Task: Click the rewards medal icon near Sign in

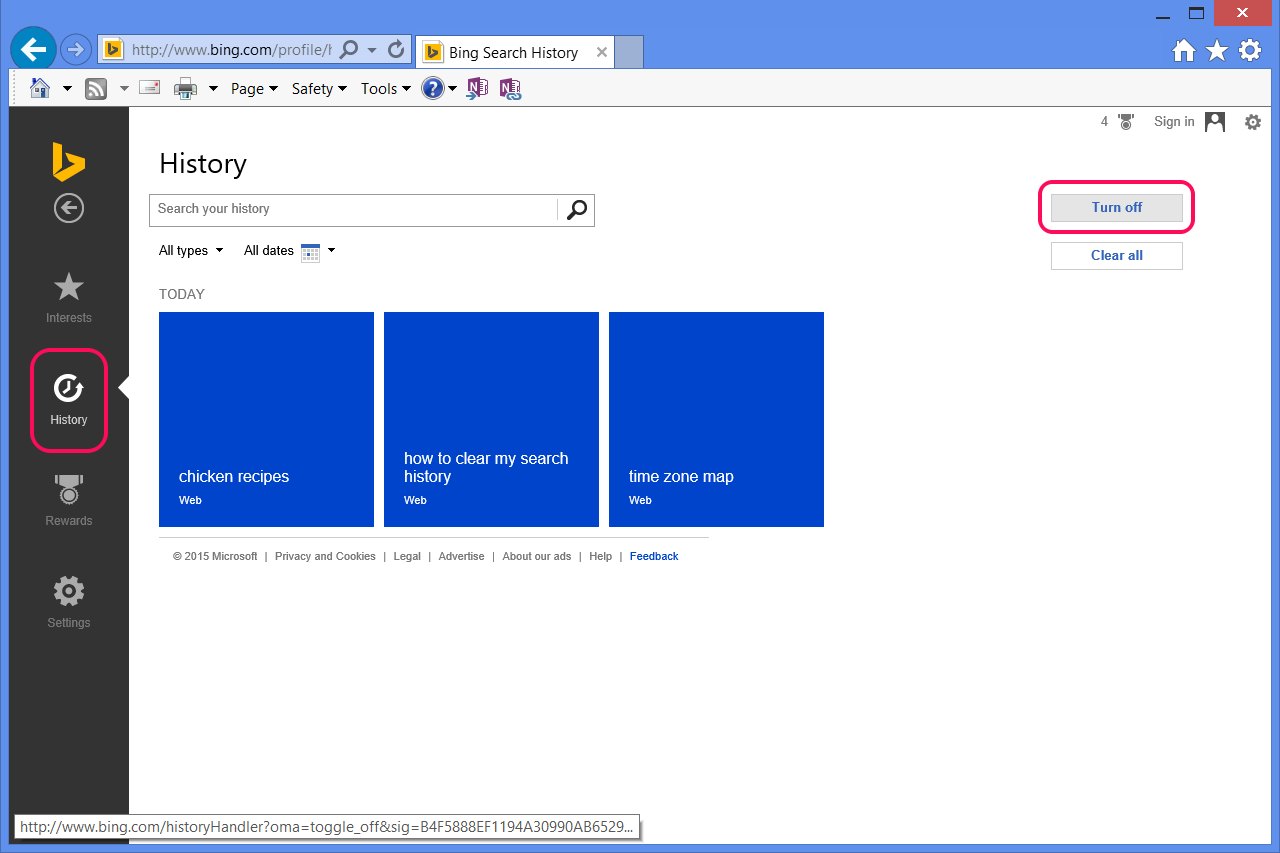Action: 1126,122
